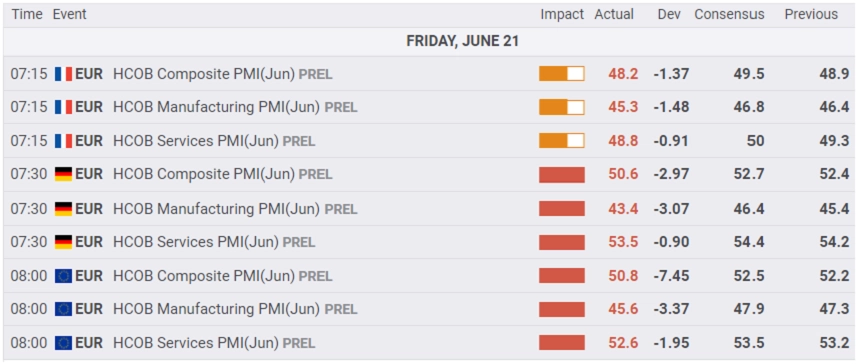Click the Impact column header
Screen dimensions: 860x364
coord(562,15)
